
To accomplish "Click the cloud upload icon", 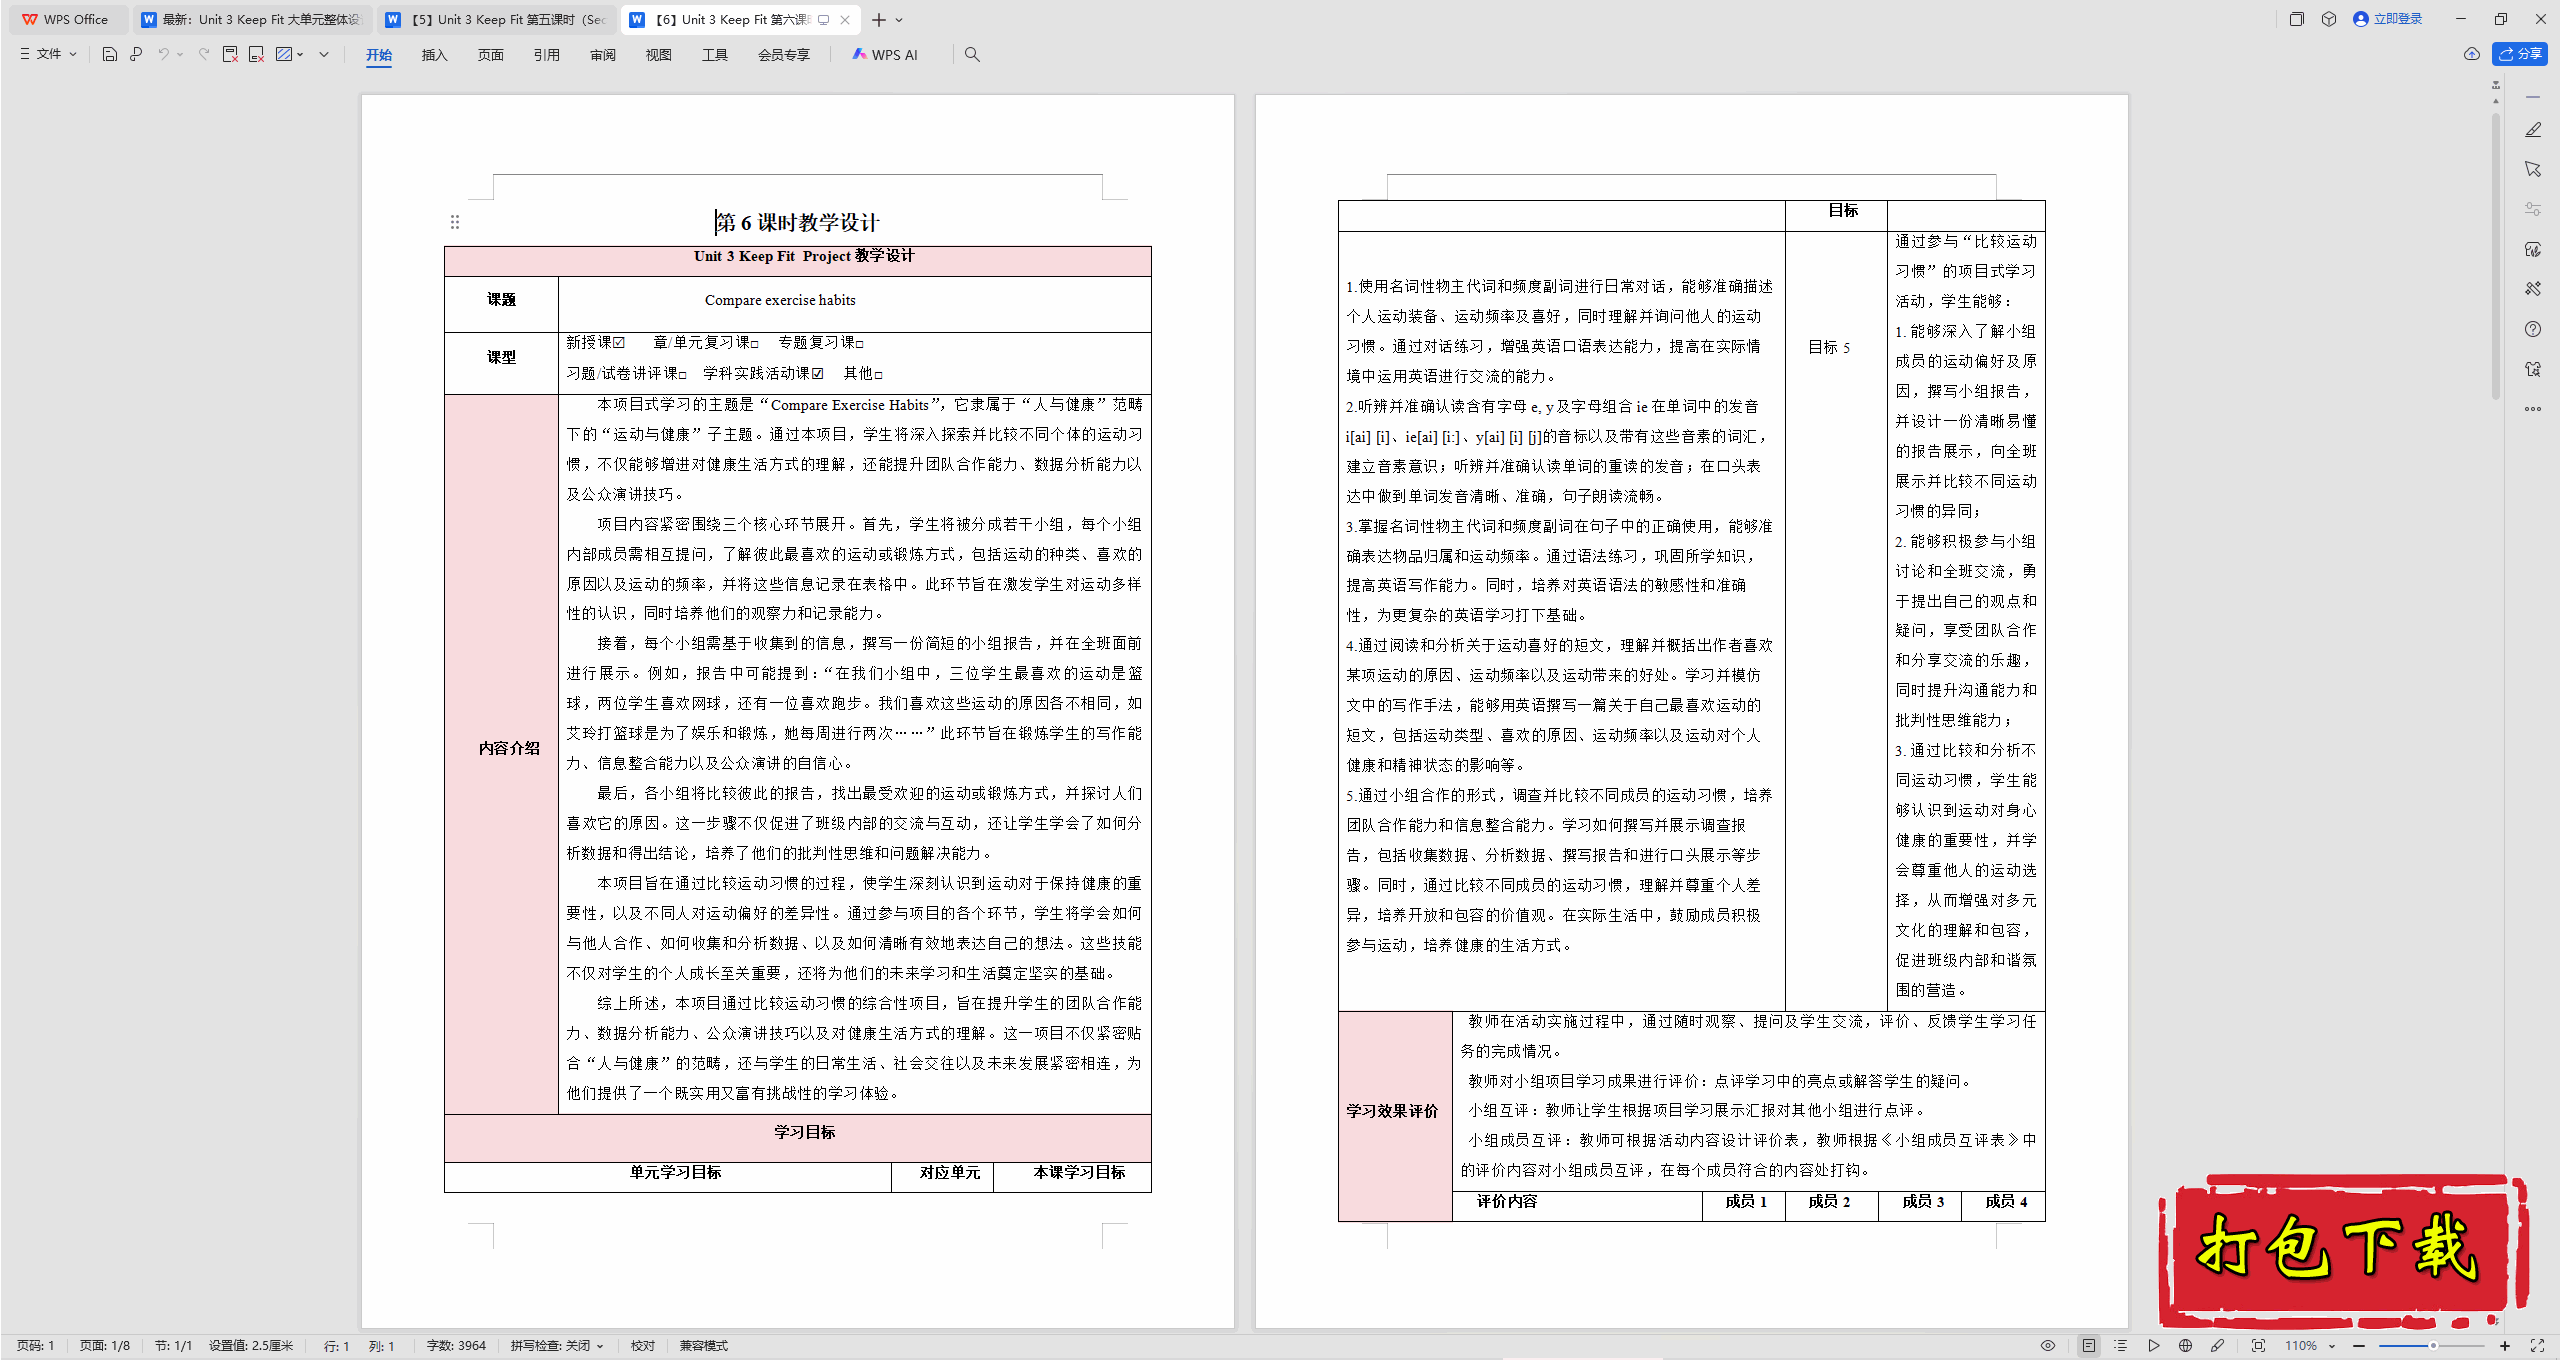I will [x=2472, y=54].
